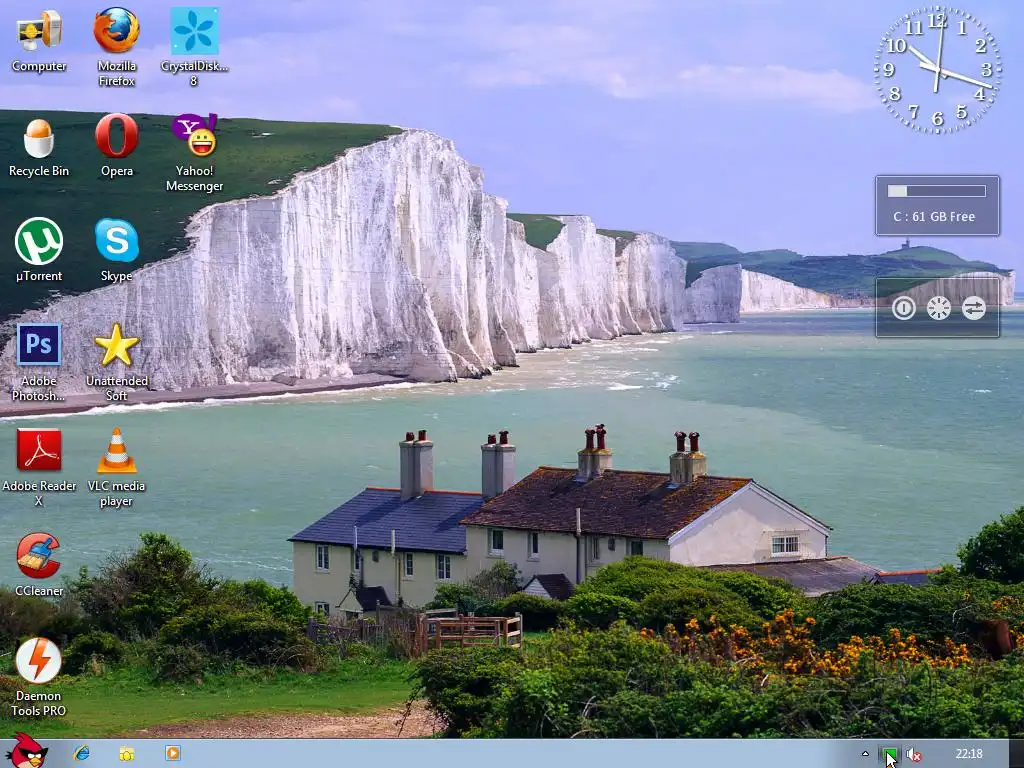1024x768 pixels.
Task: Open the CCleaner desktop icon
Action: click(x=39, y=564)
